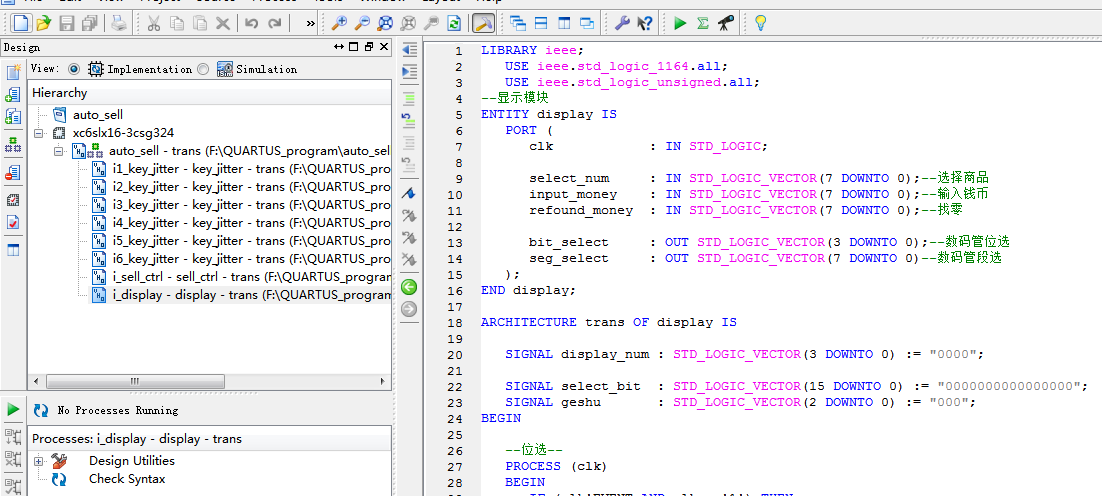The width and height of the screenshot is (1102, 496).
Task: Click the telescope icon in toolbar
Action: tap(726, 23)
